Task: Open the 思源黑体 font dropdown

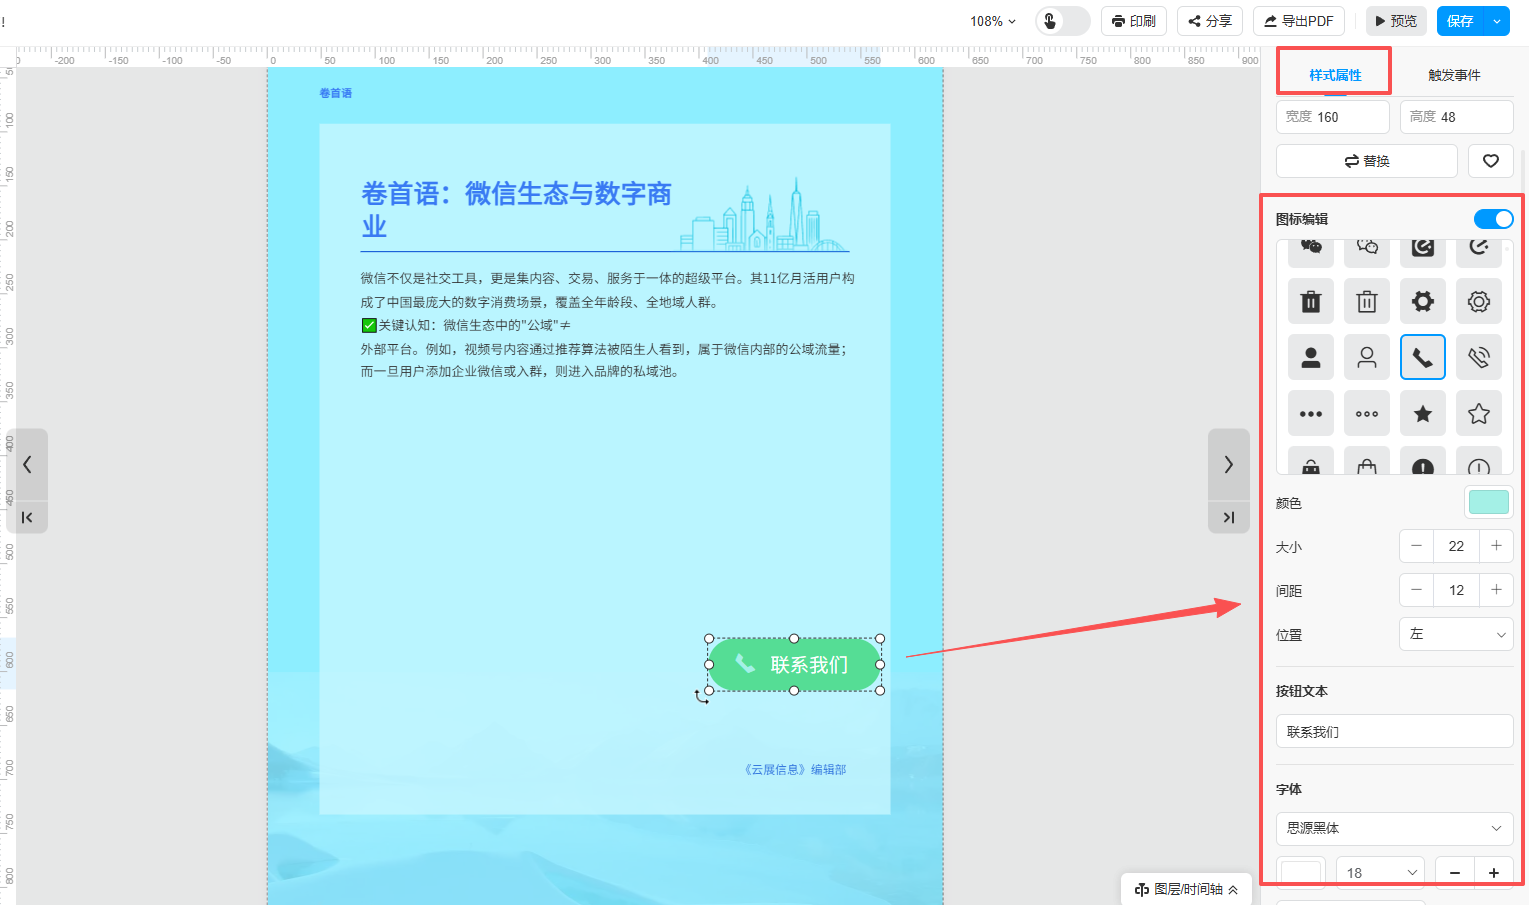Action: (1394, 828)
